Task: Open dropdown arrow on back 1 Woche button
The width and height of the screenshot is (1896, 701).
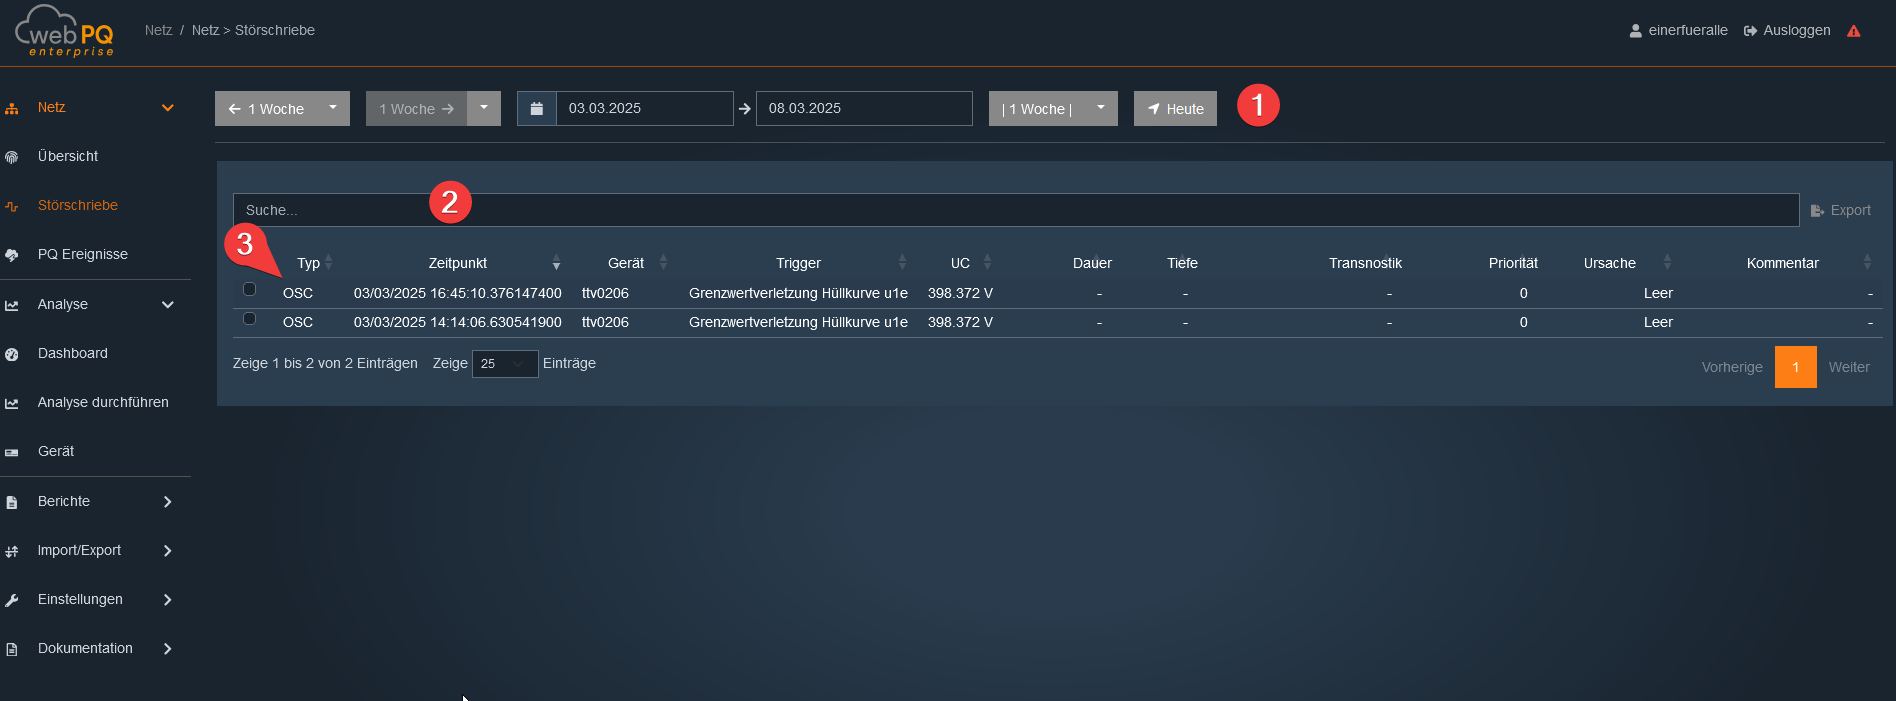Action: pyautogui.click(x=333, y=108)
